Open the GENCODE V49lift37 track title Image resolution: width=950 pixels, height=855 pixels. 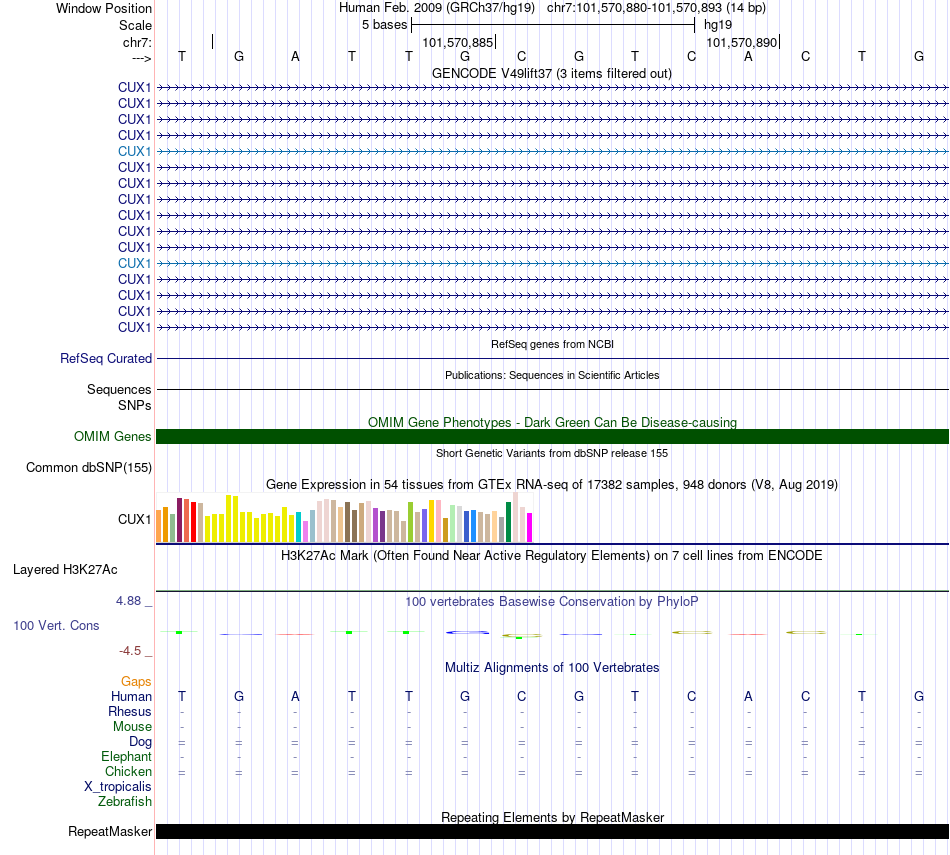click(x=552, y=73)
